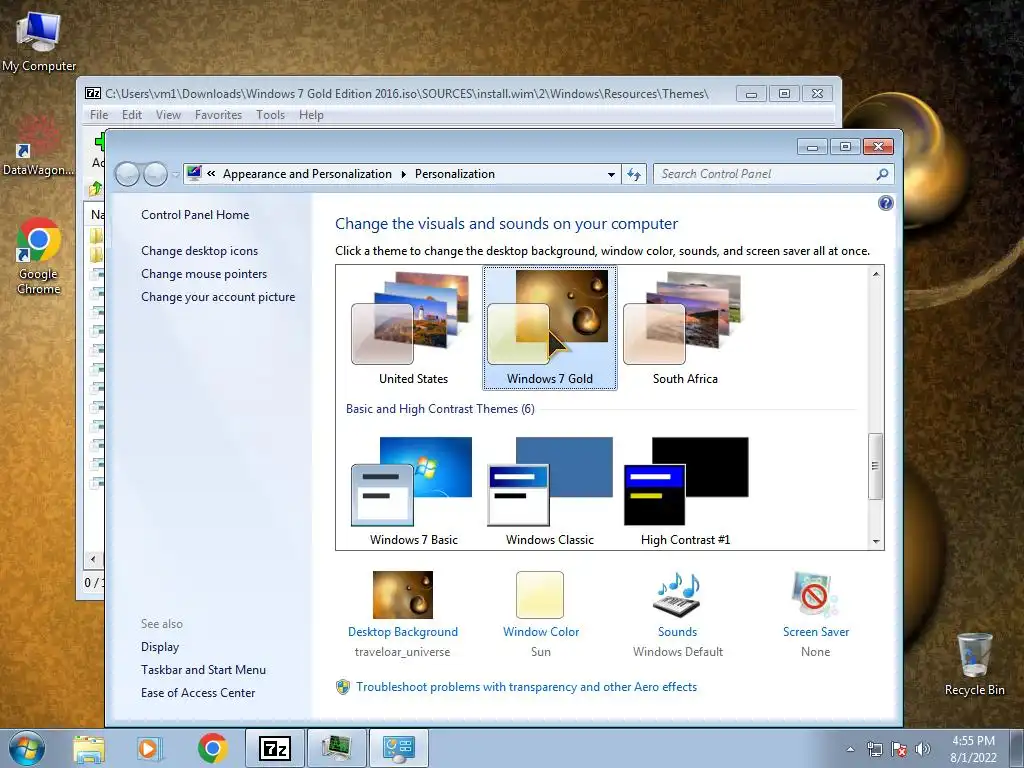Open the View menu in 7-Zip
Screen dimensions: 1024x768
[x=168, y=115]
